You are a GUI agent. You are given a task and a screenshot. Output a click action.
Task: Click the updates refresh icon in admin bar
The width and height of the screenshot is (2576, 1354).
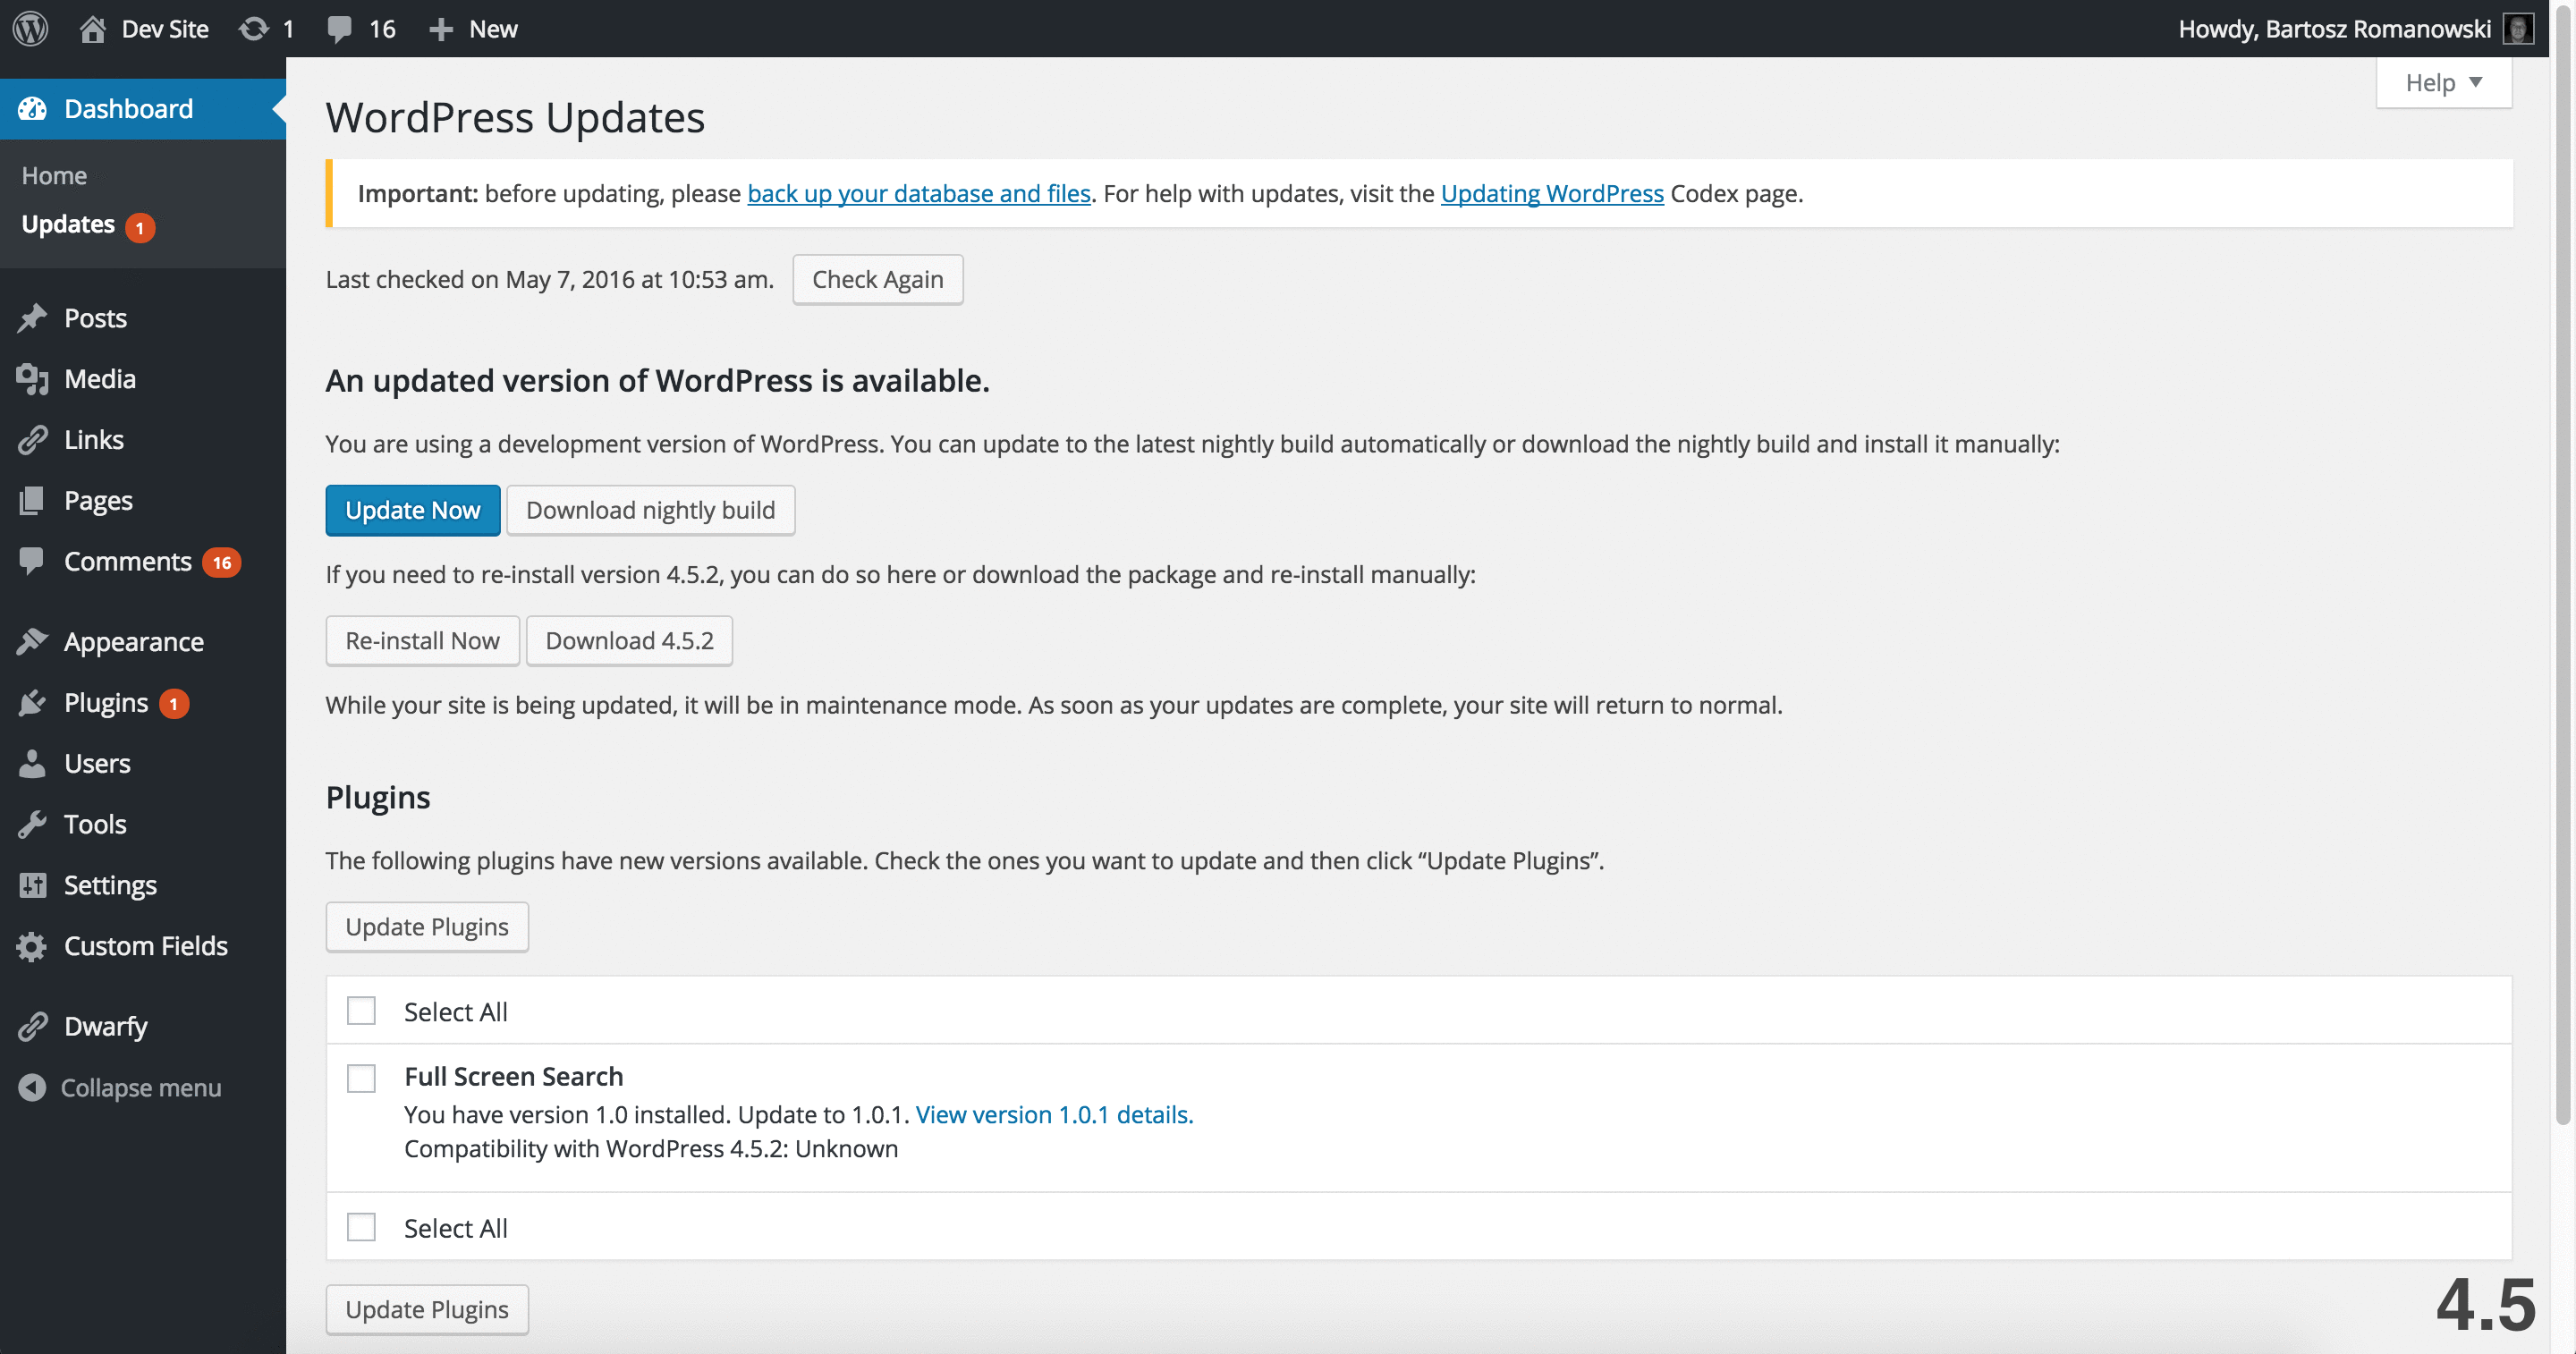[254, 29]
